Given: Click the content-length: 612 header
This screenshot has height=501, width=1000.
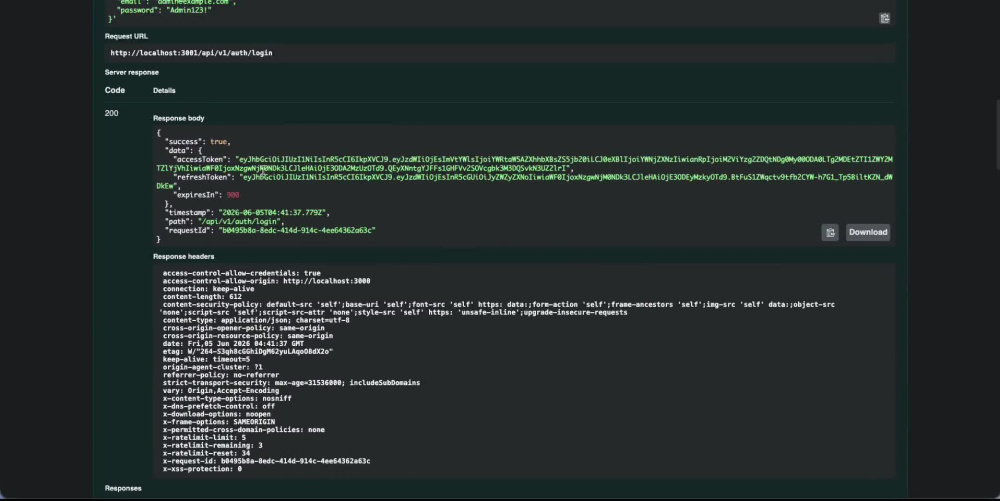Looking at the screenshot, I should pos(202,296).
